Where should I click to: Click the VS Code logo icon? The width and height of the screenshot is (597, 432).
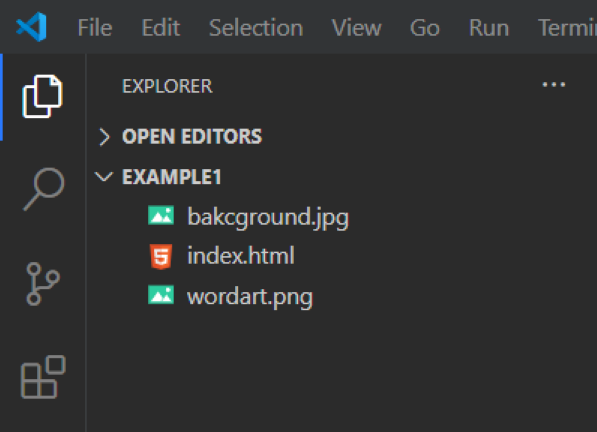pyautogui.click(x=32, y=27)
